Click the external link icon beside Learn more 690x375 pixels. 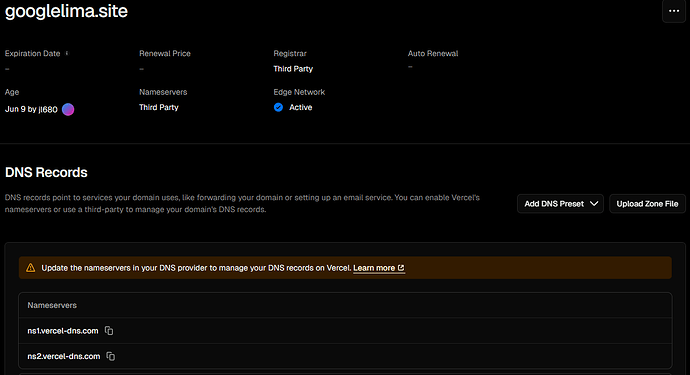(x=401, y=268)
